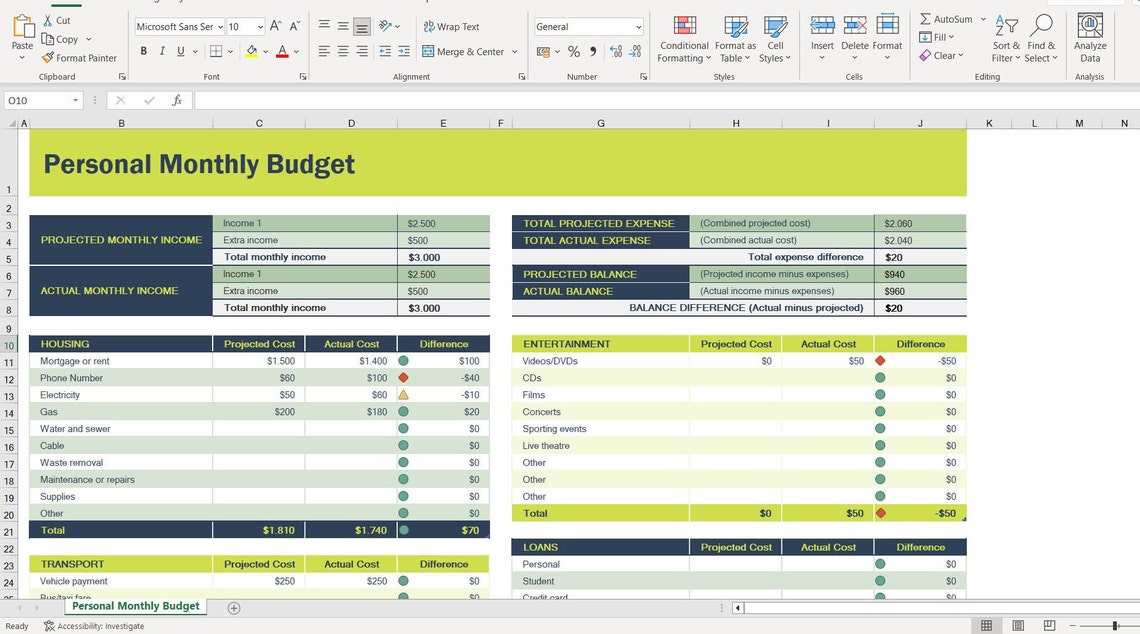The width and height of the screenshot is (1140, 634).
Task: Apply Percent Style to the selection
Action: coord(575,50)
